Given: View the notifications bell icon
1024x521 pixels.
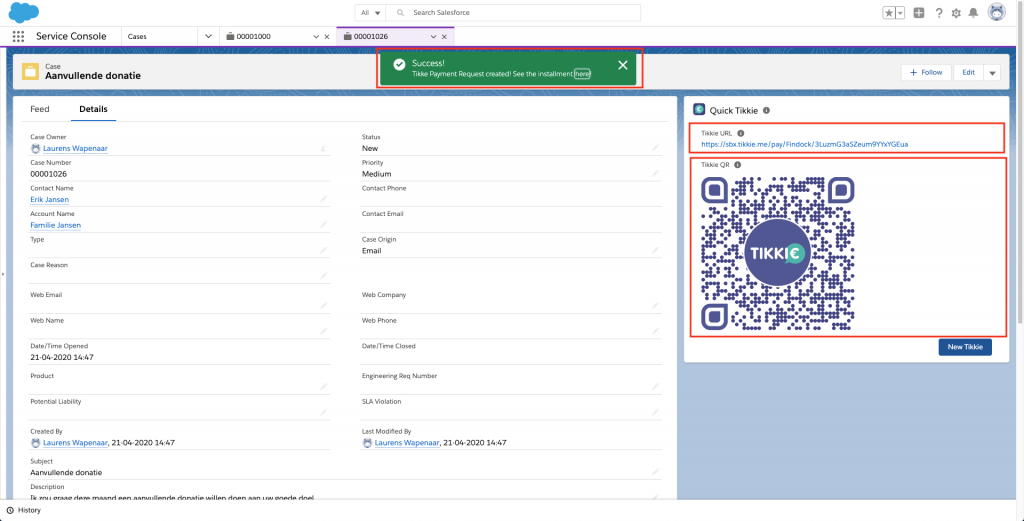Looking at the screenshot, I should (x=973, y=13).
